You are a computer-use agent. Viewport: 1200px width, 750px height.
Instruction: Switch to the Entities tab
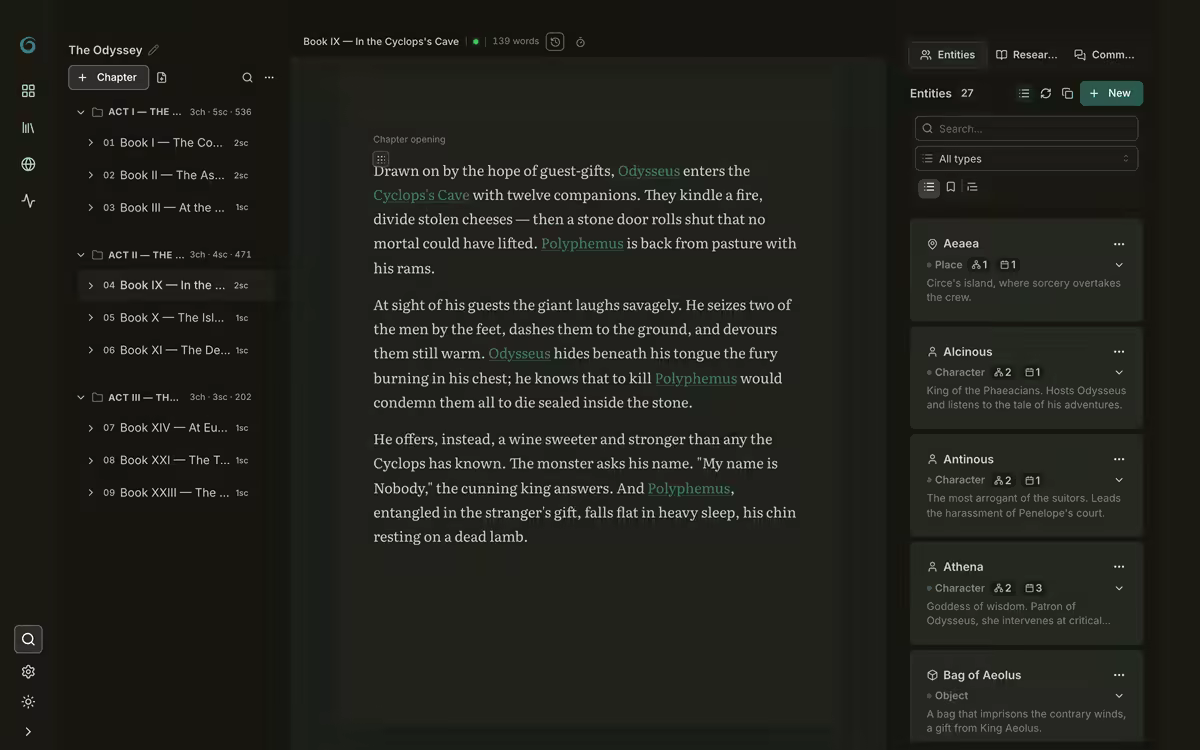pos(947,55)
